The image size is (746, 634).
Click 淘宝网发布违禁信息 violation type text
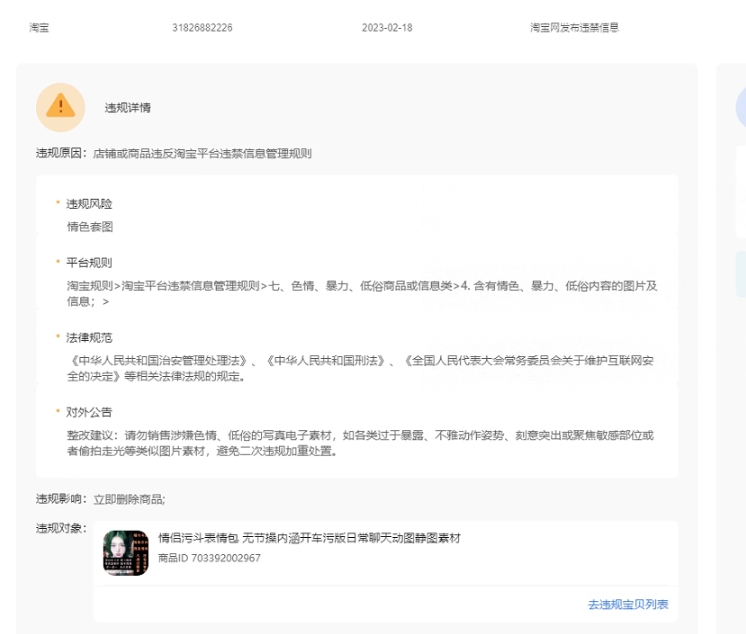pos(574,27)
